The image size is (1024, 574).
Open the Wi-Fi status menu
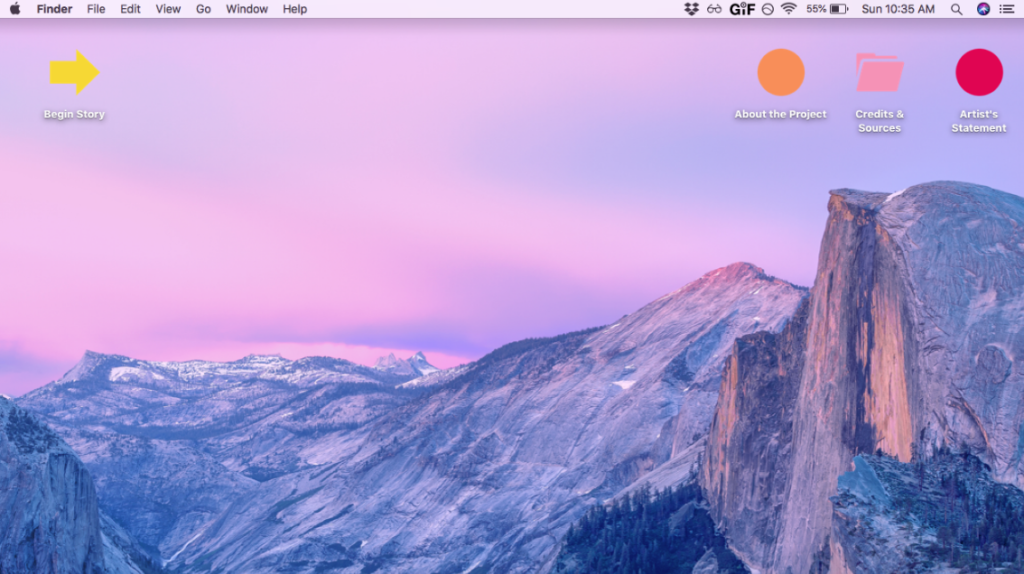[789, 9]
